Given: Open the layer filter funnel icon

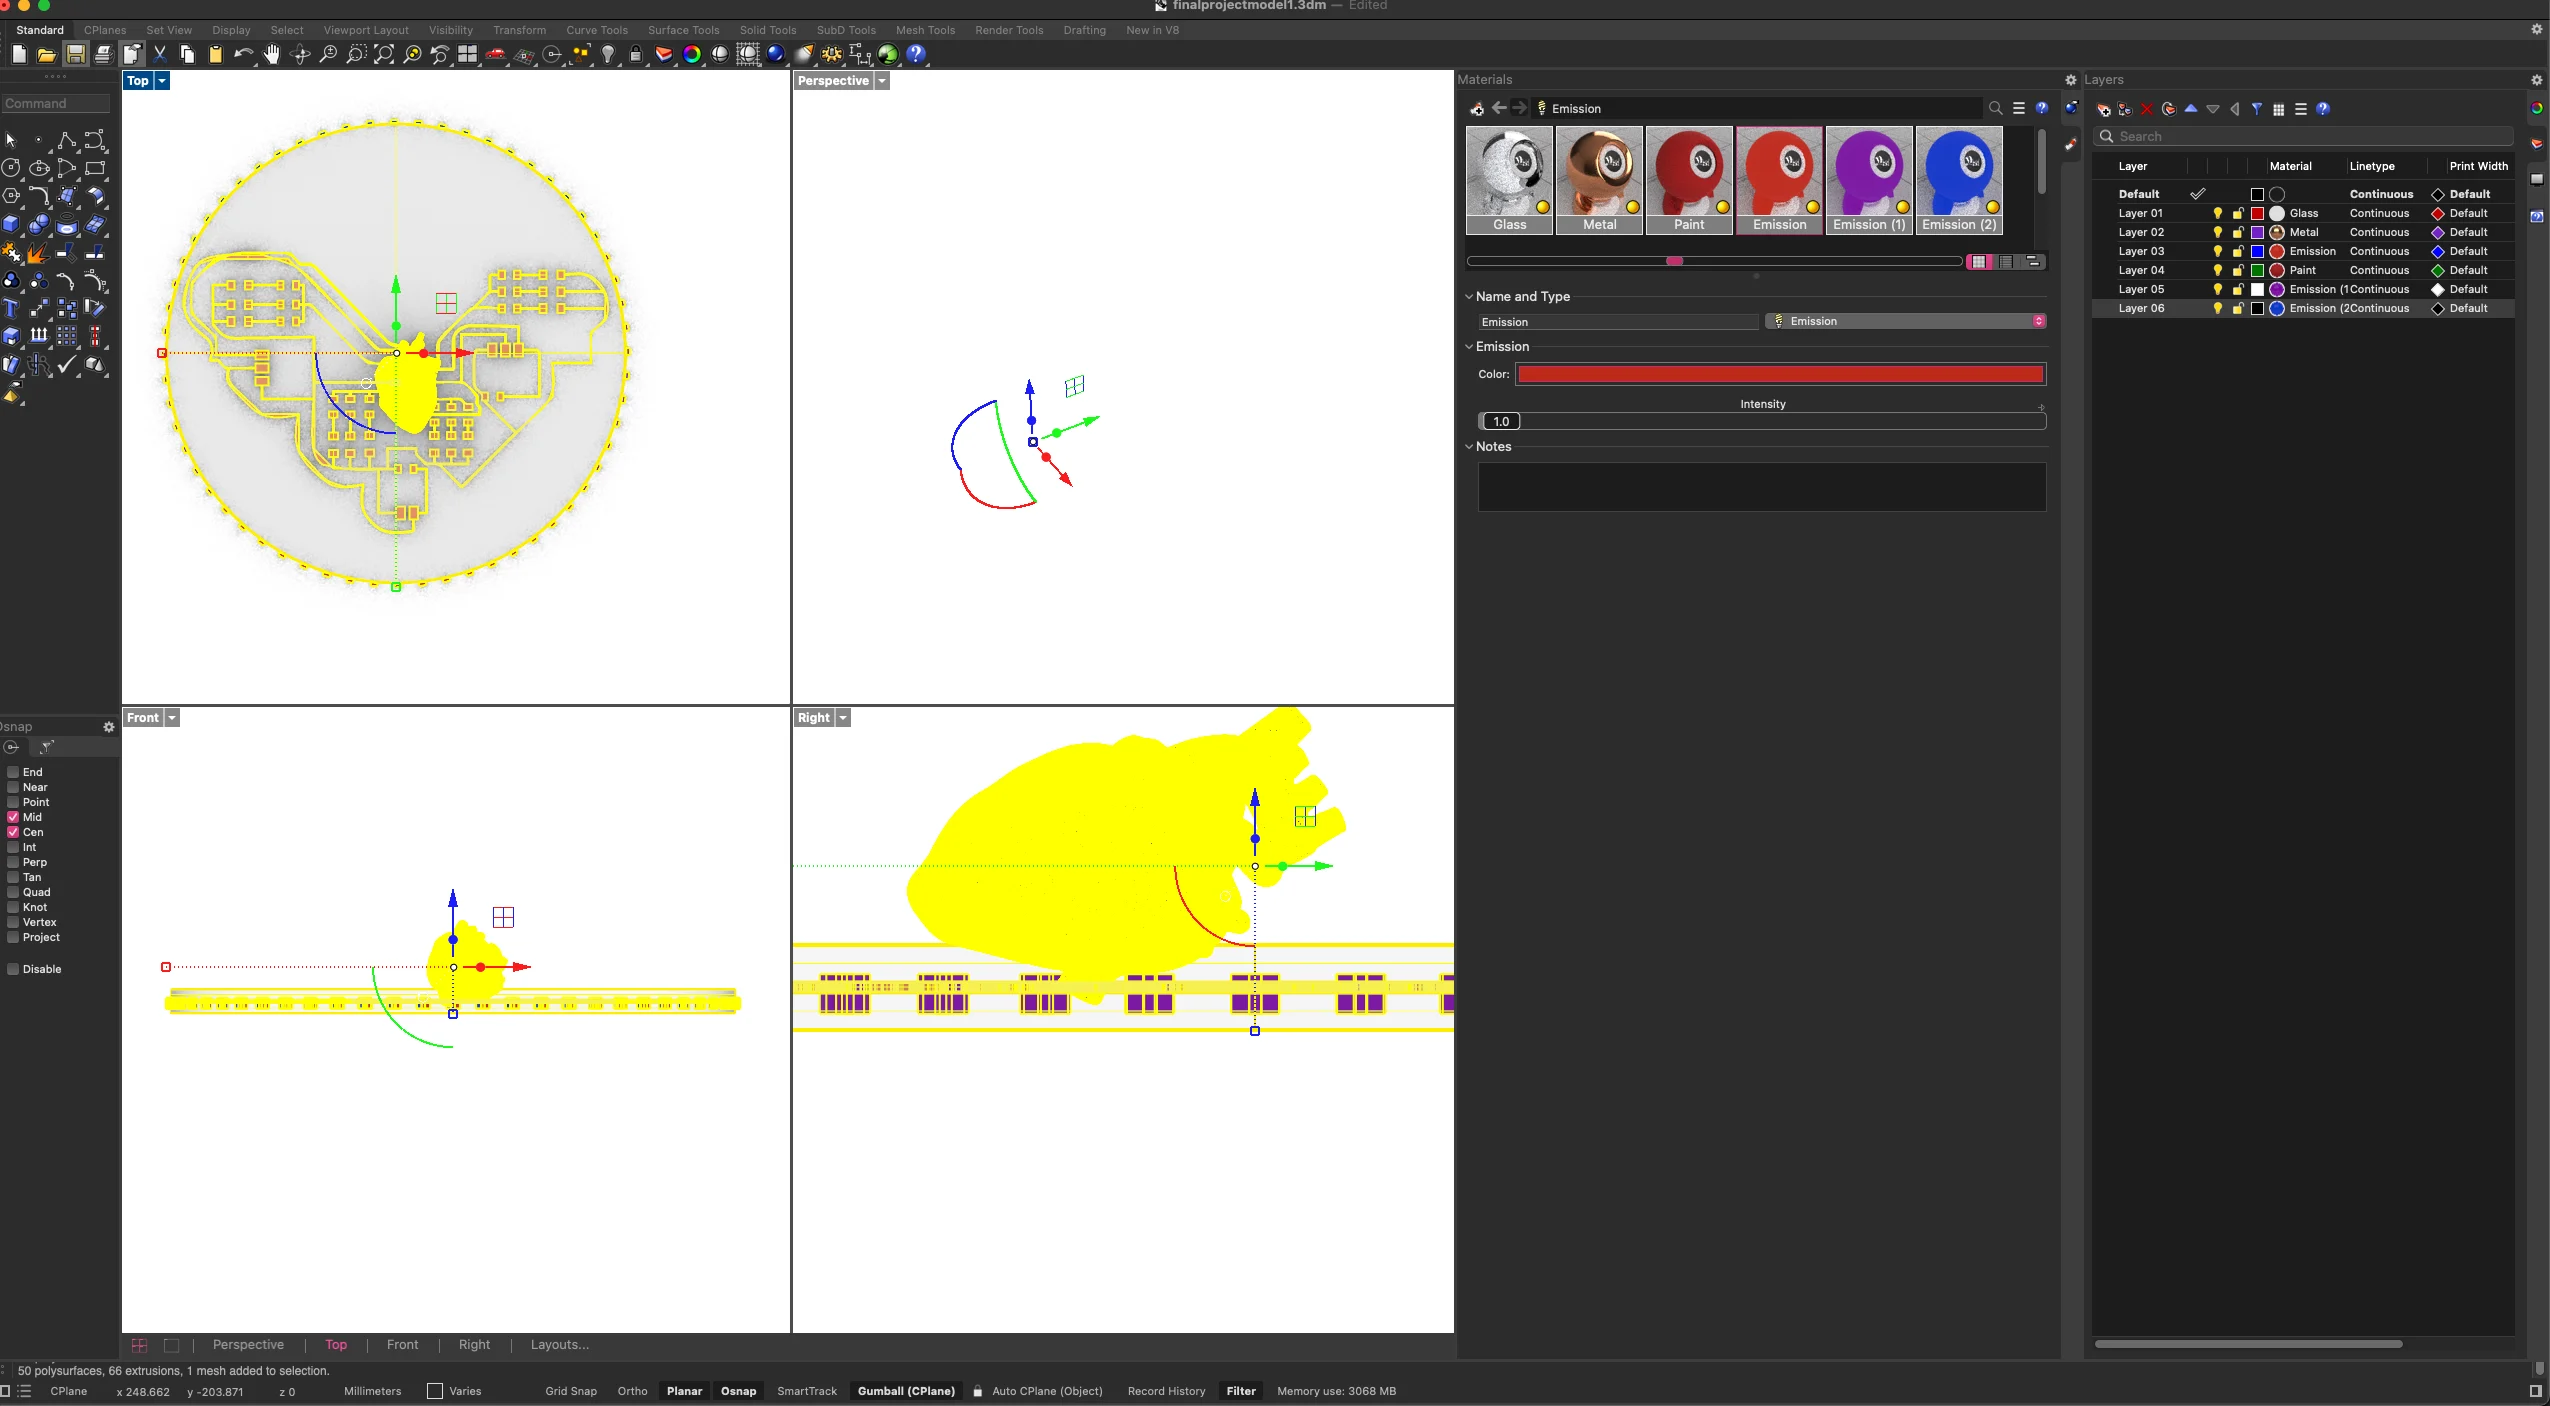Looking at the screenshot, I should (x=2257, y=110).
